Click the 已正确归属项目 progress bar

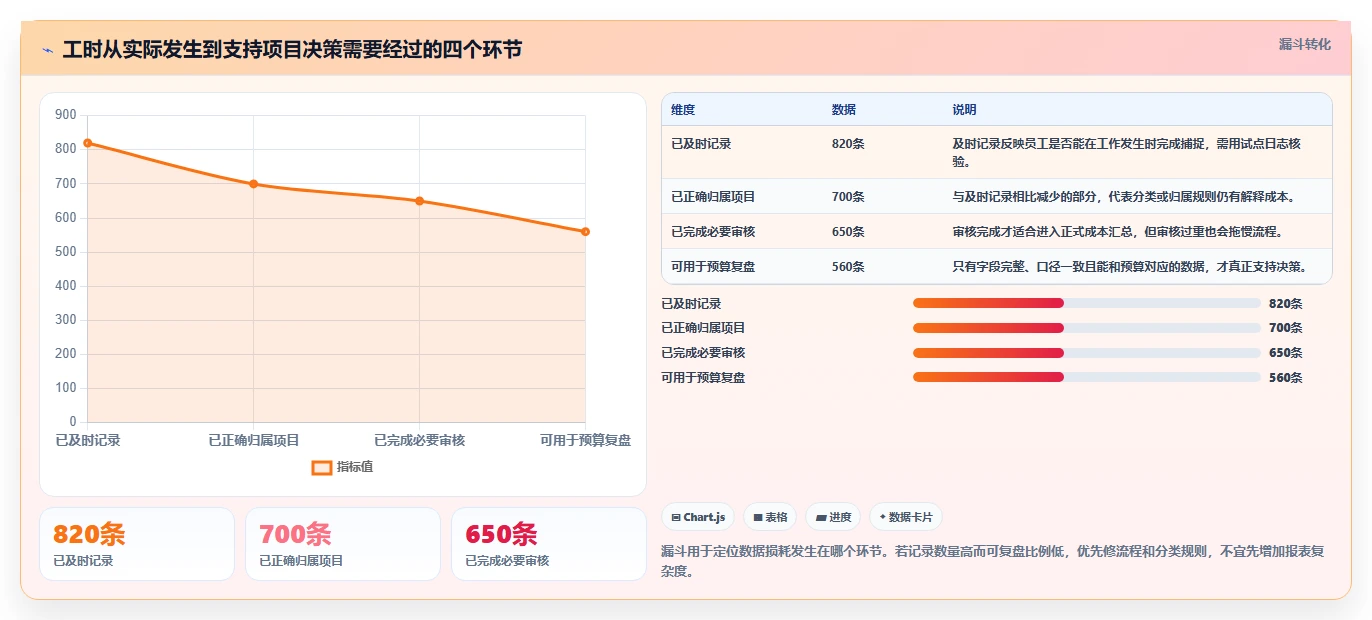[1087, 328]
